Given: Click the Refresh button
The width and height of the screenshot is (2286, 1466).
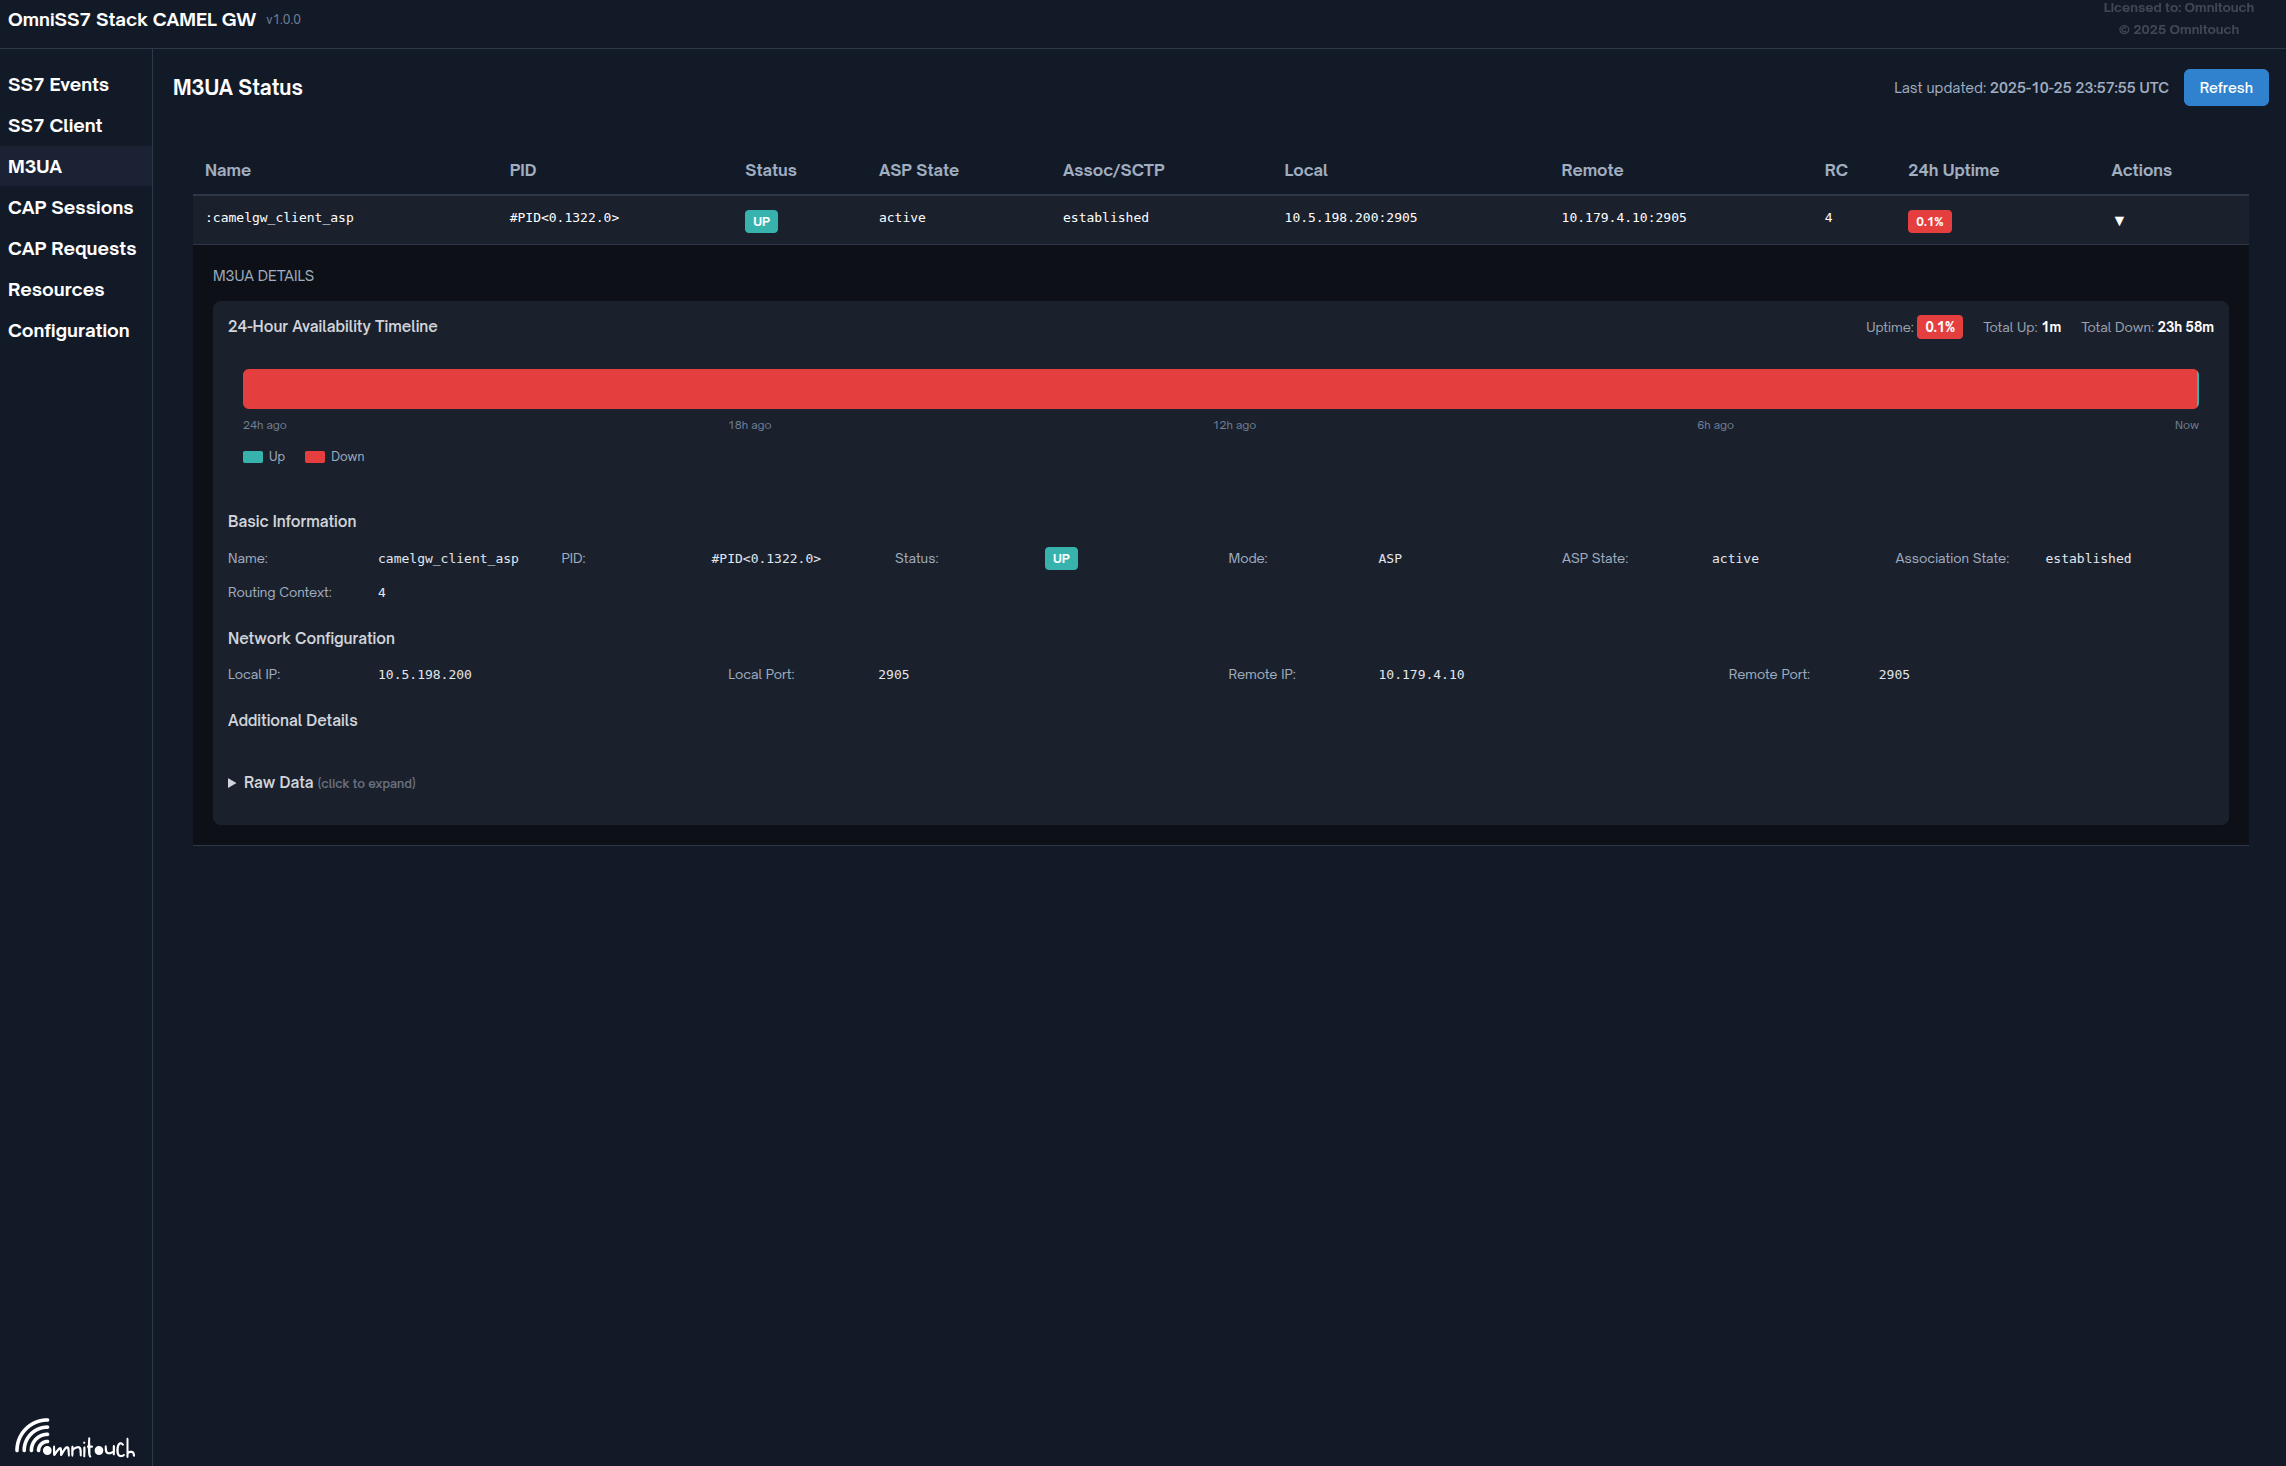Looking at the screenshot, I should 2225,88.
